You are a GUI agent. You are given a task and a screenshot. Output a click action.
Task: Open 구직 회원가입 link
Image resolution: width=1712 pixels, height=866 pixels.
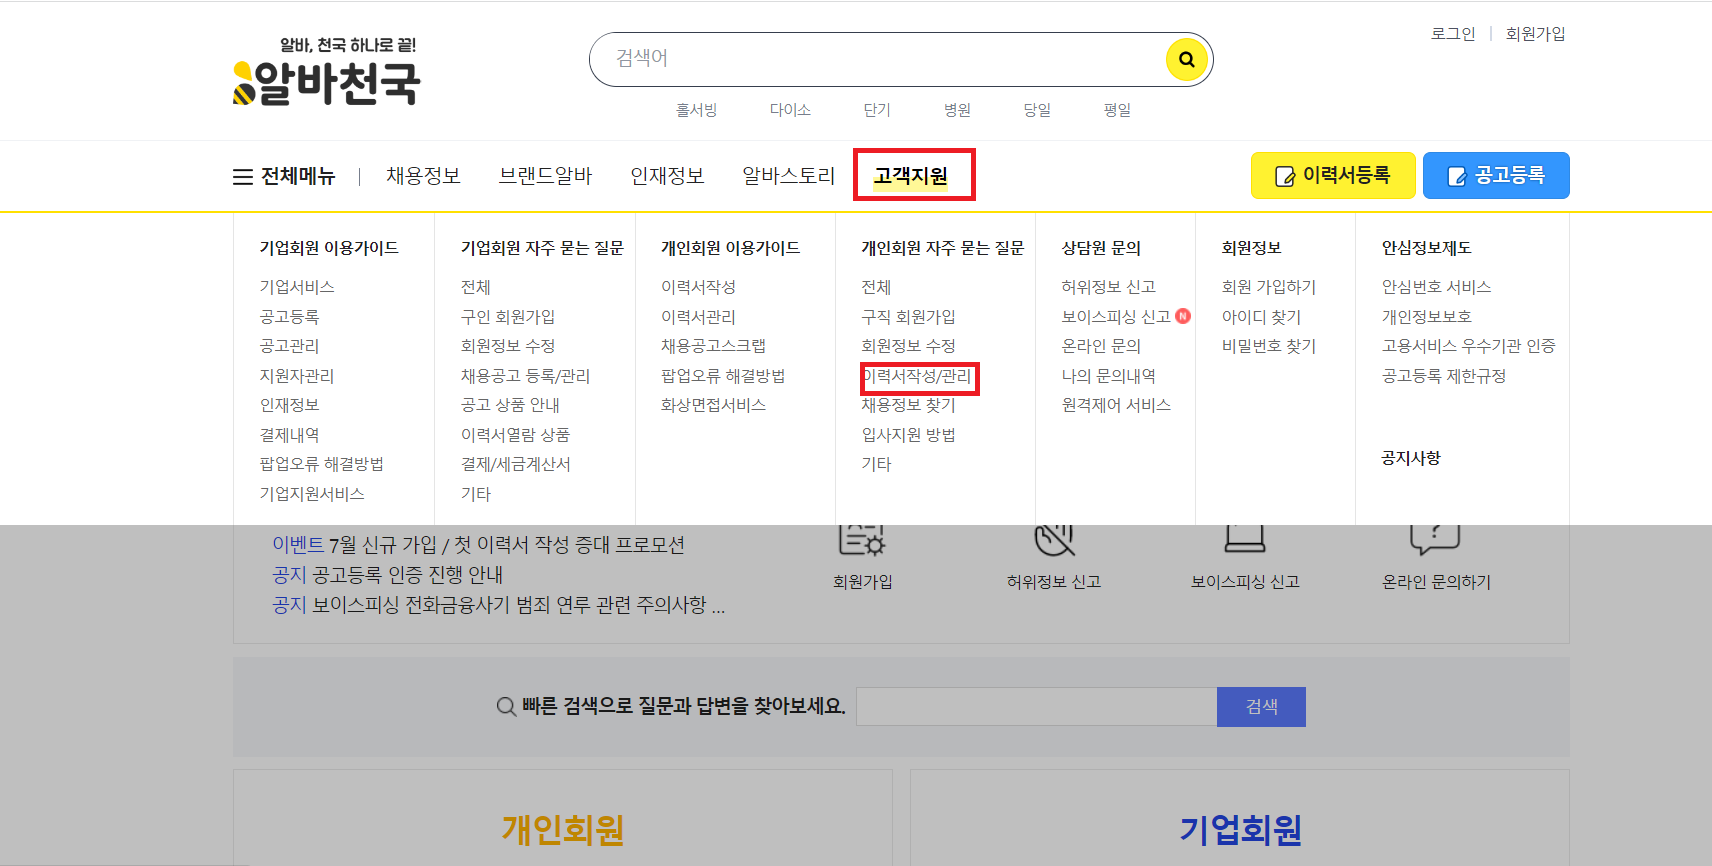(x=909, y=317)
